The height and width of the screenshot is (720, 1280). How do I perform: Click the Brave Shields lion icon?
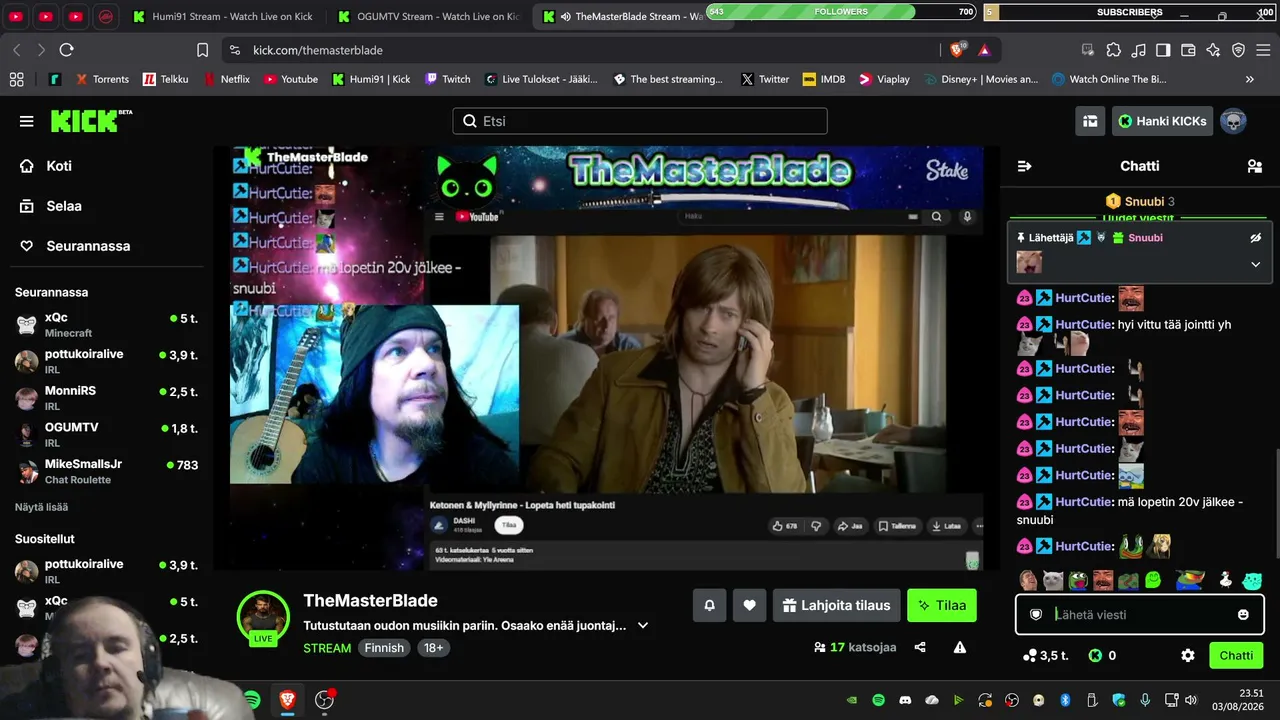(958, 50)
